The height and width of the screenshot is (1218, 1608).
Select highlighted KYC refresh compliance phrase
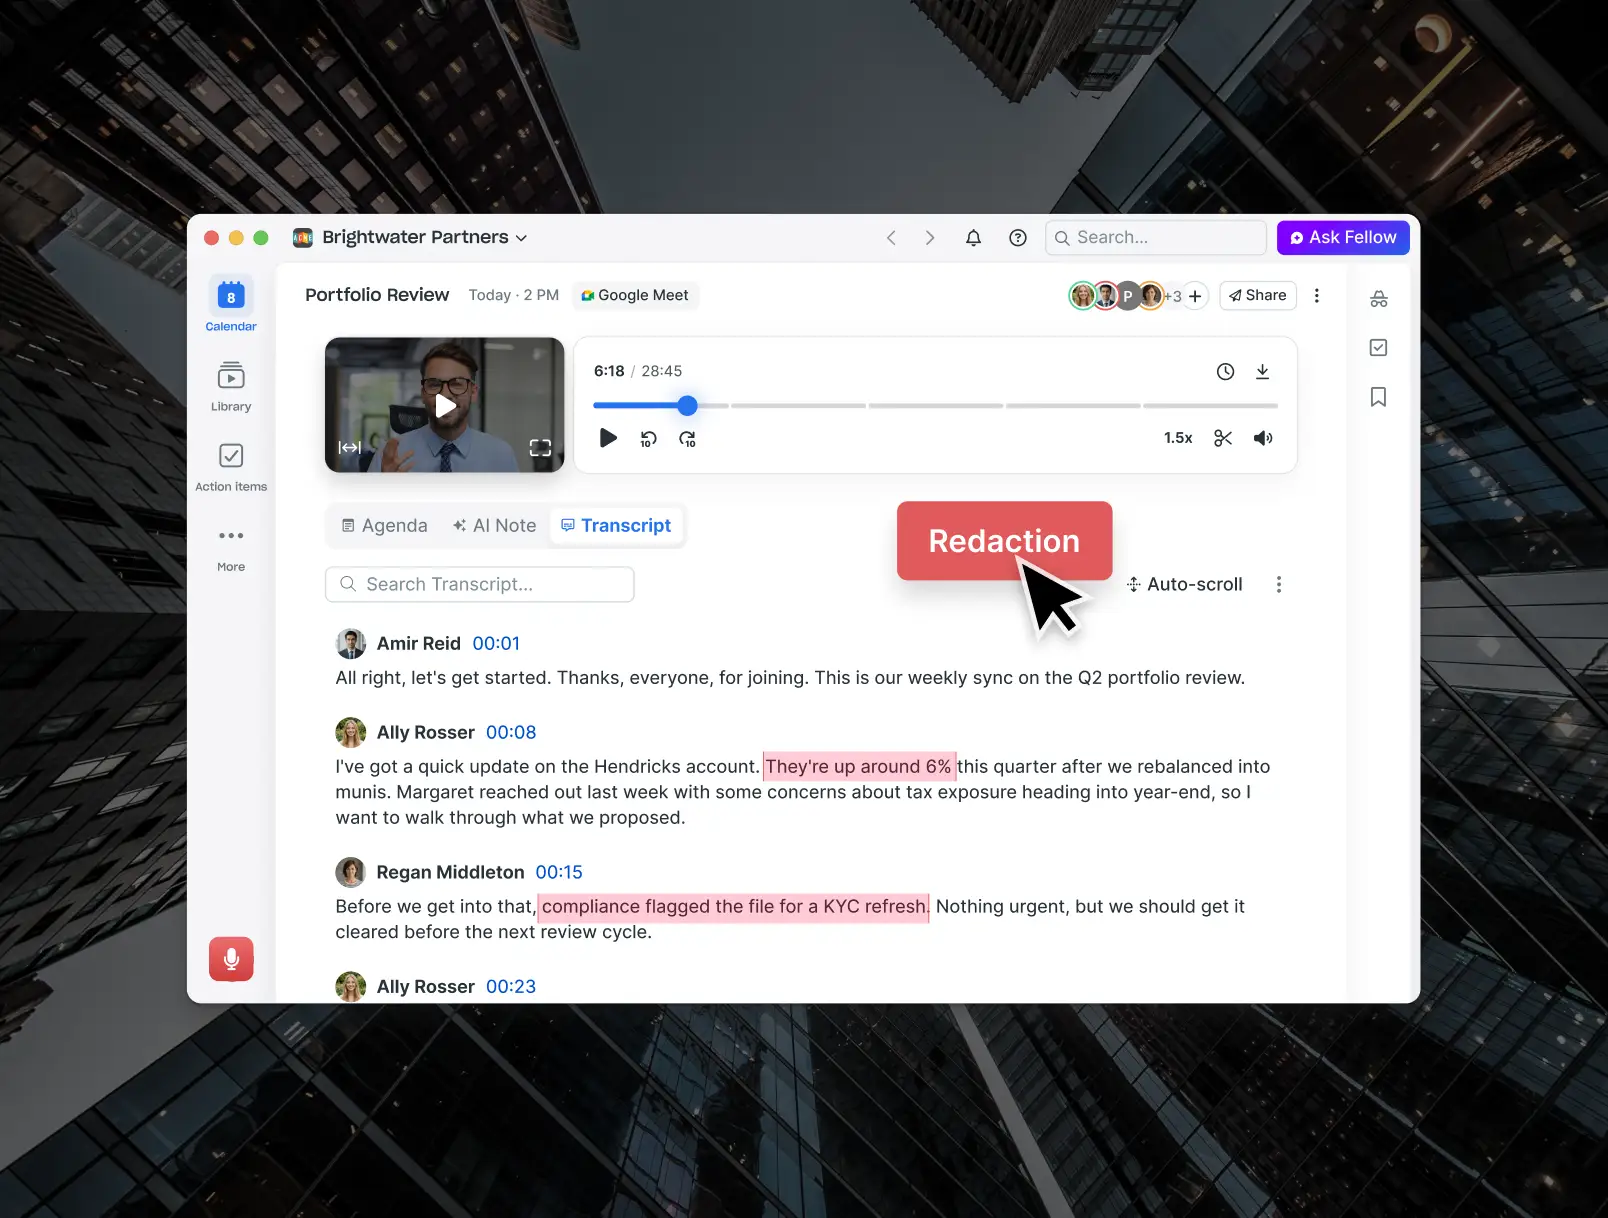point(734,907)
